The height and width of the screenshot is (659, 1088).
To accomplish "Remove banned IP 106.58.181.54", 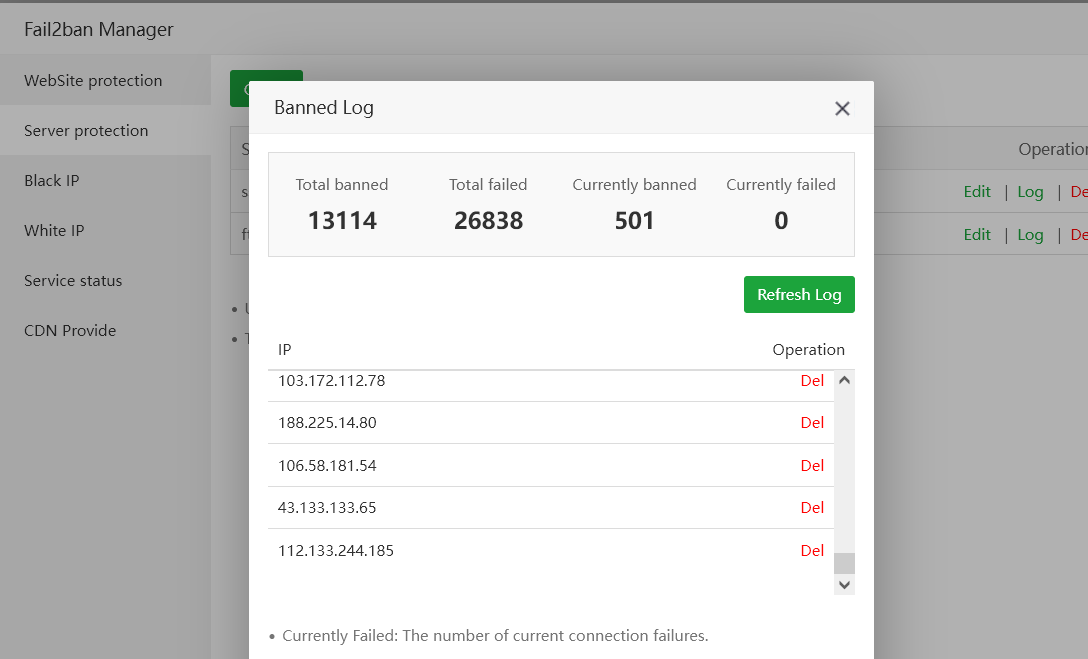I will pyautogui.click(x=812, y=466).
